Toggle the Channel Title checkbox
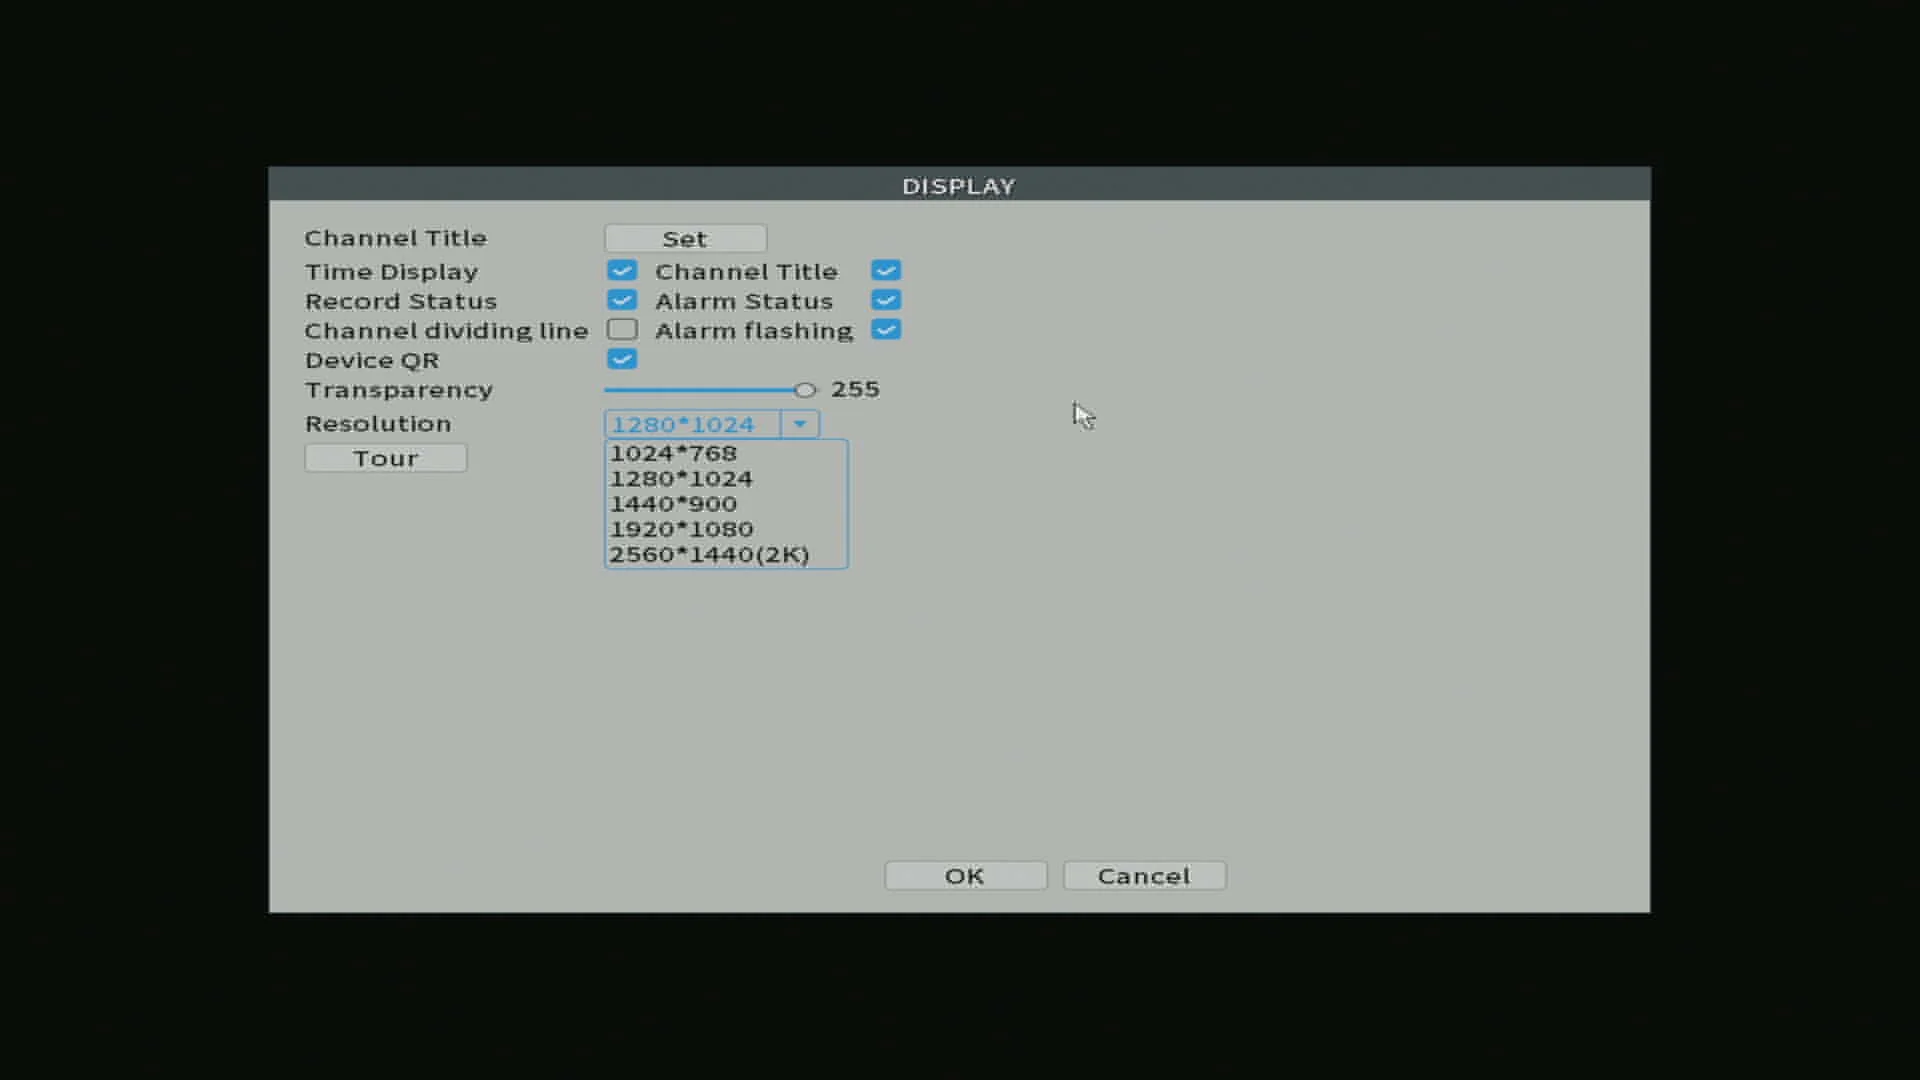This screenshot has height=1080, width=1920. tap(885, 271)
